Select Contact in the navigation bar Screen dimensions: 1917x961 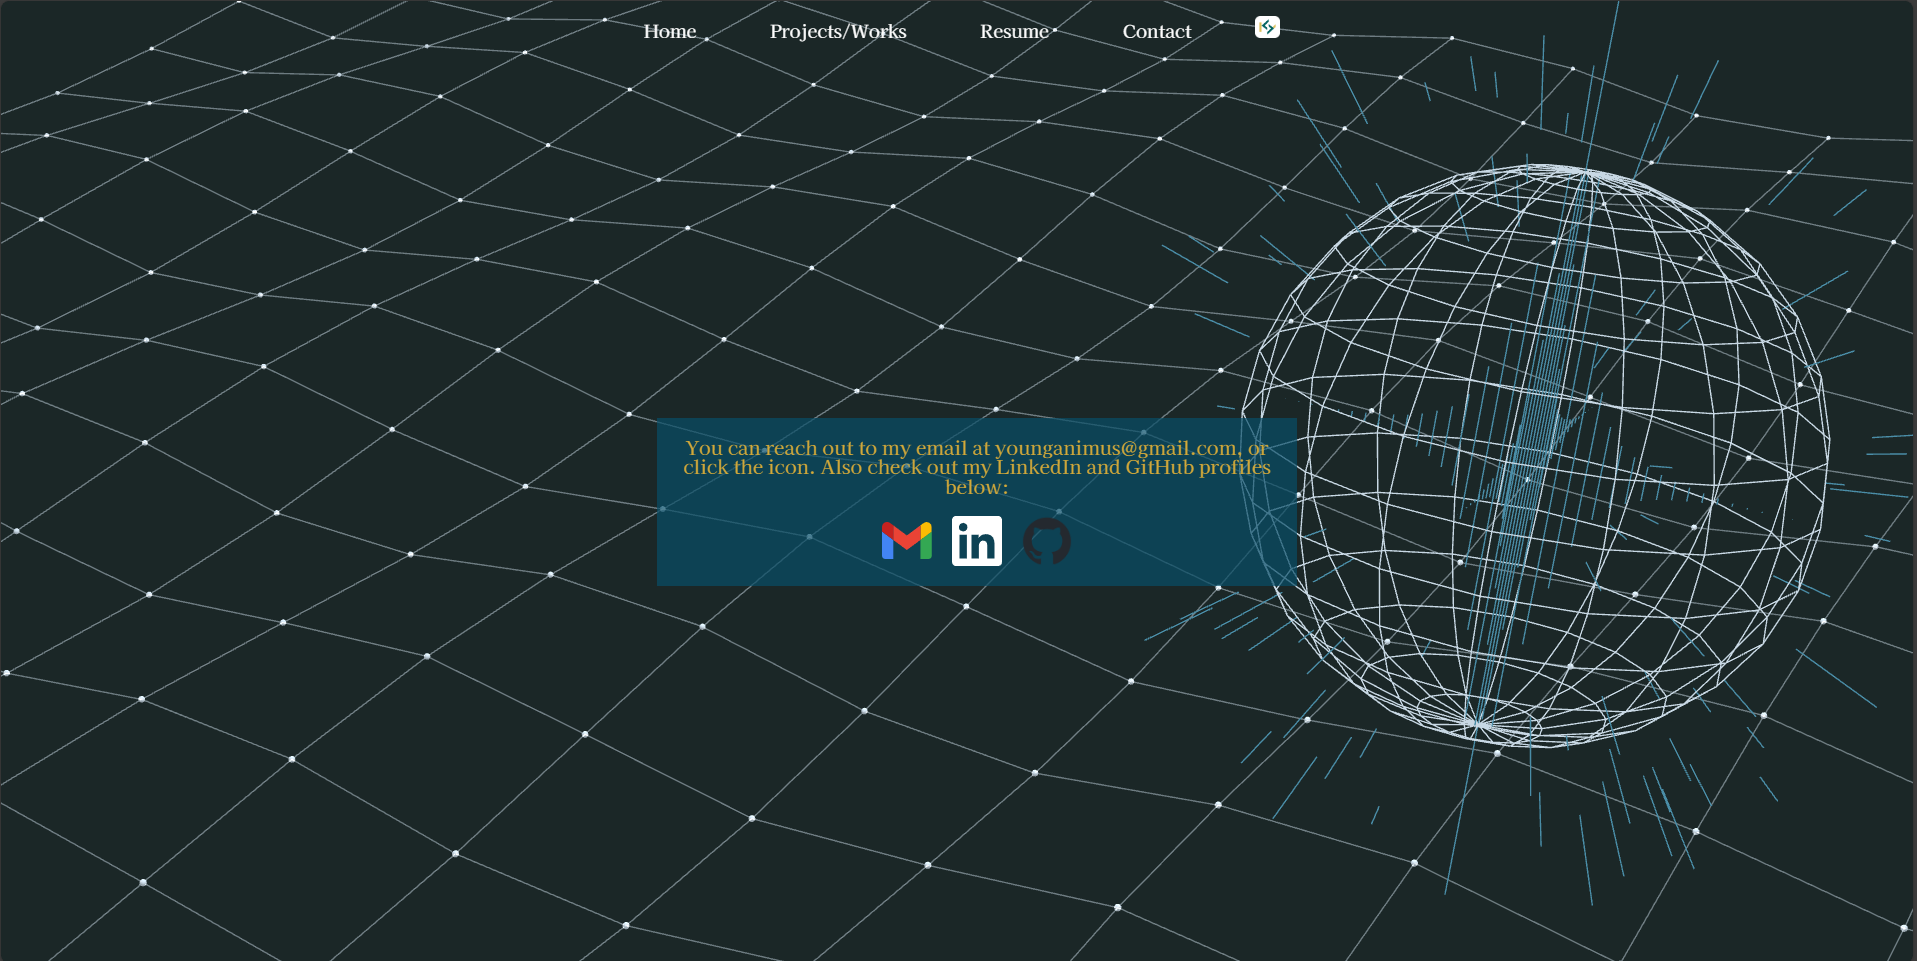click(1156, 31)
